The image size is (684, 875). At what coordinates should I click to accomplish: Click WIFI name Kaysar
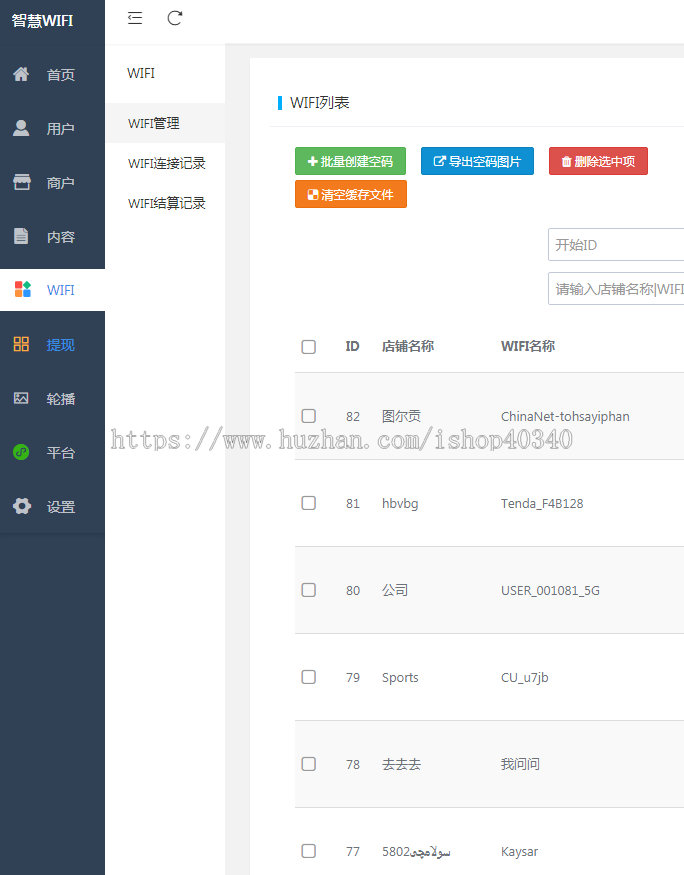click(519, 852)
